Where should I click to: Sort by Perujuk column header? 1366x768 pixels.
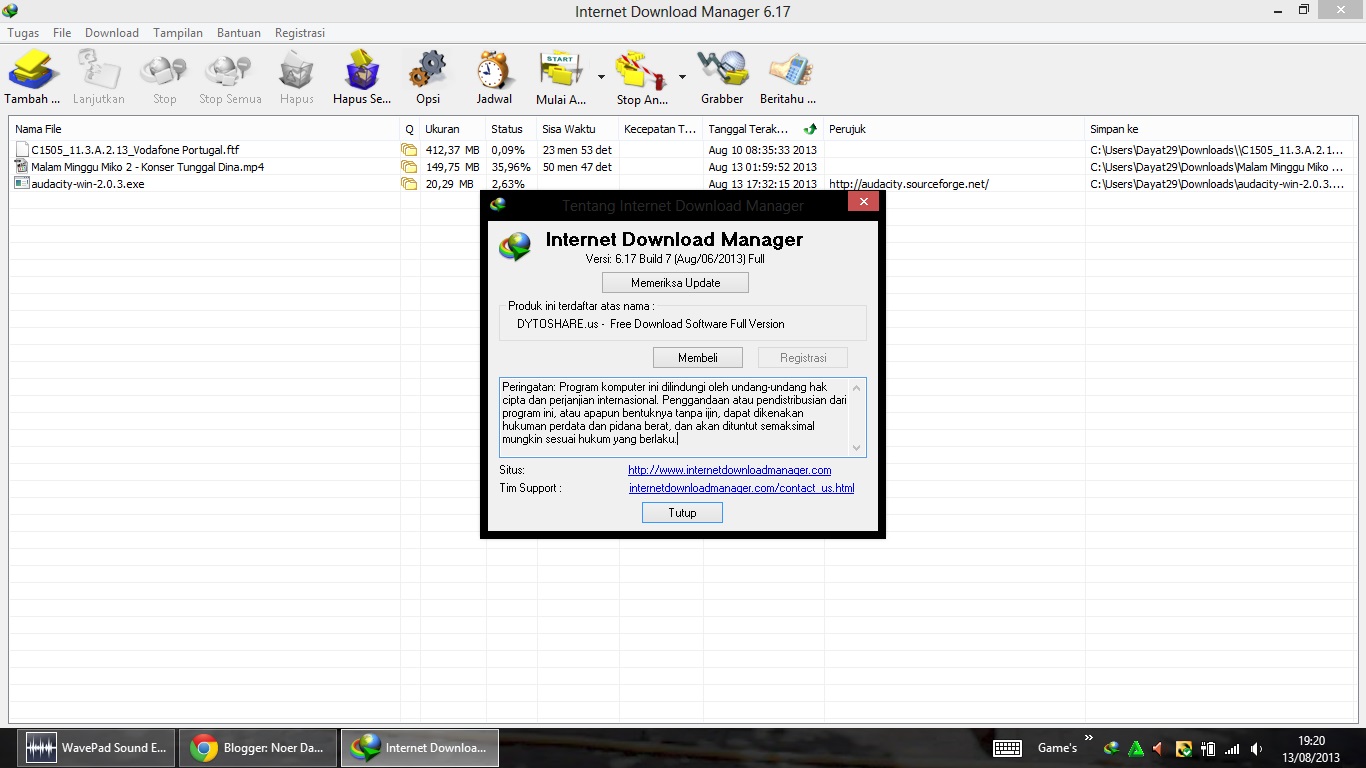pyautogui.click(x=954, y=129)
